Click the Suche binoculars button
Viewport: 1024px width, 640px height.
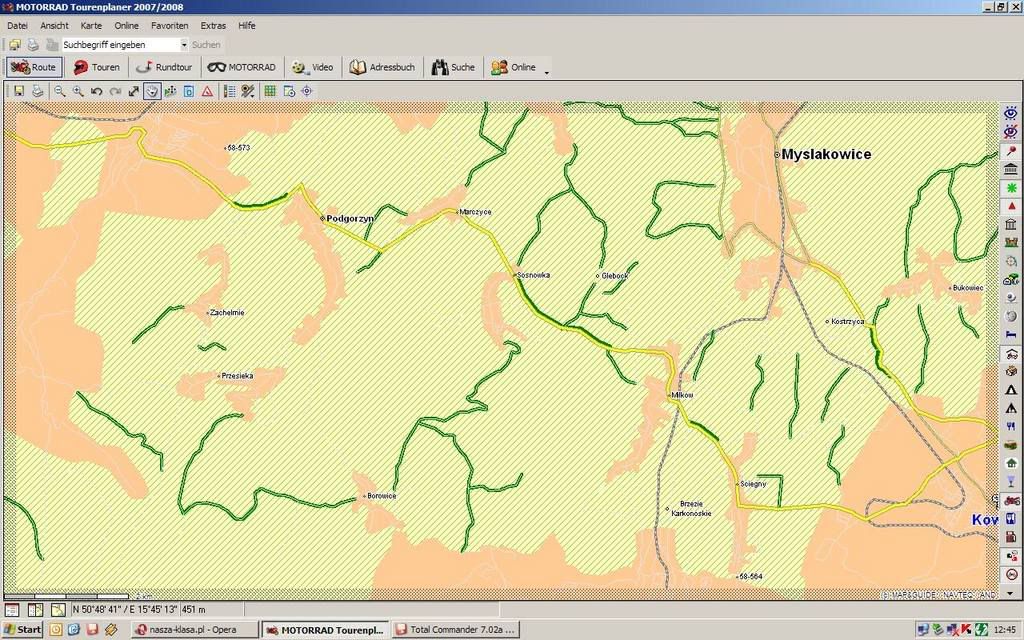pyautogui.click(x=453, y=67)
